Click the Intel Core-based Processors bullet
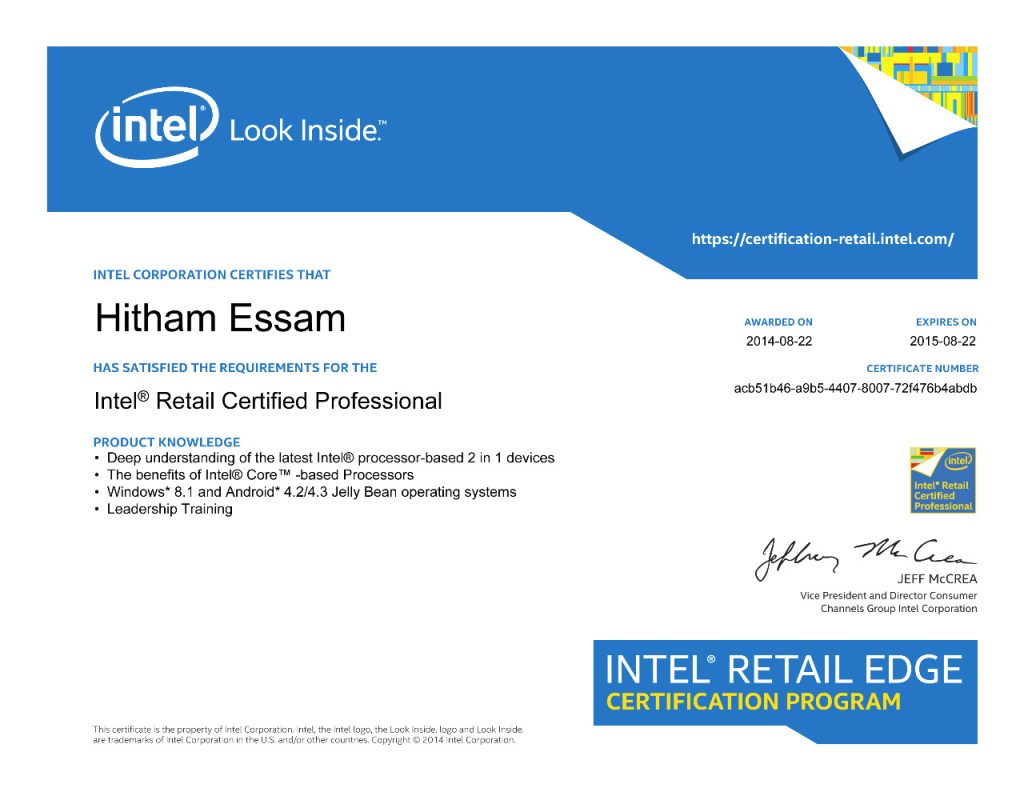This screenshot has height=788, width=1024. point(260,475)
